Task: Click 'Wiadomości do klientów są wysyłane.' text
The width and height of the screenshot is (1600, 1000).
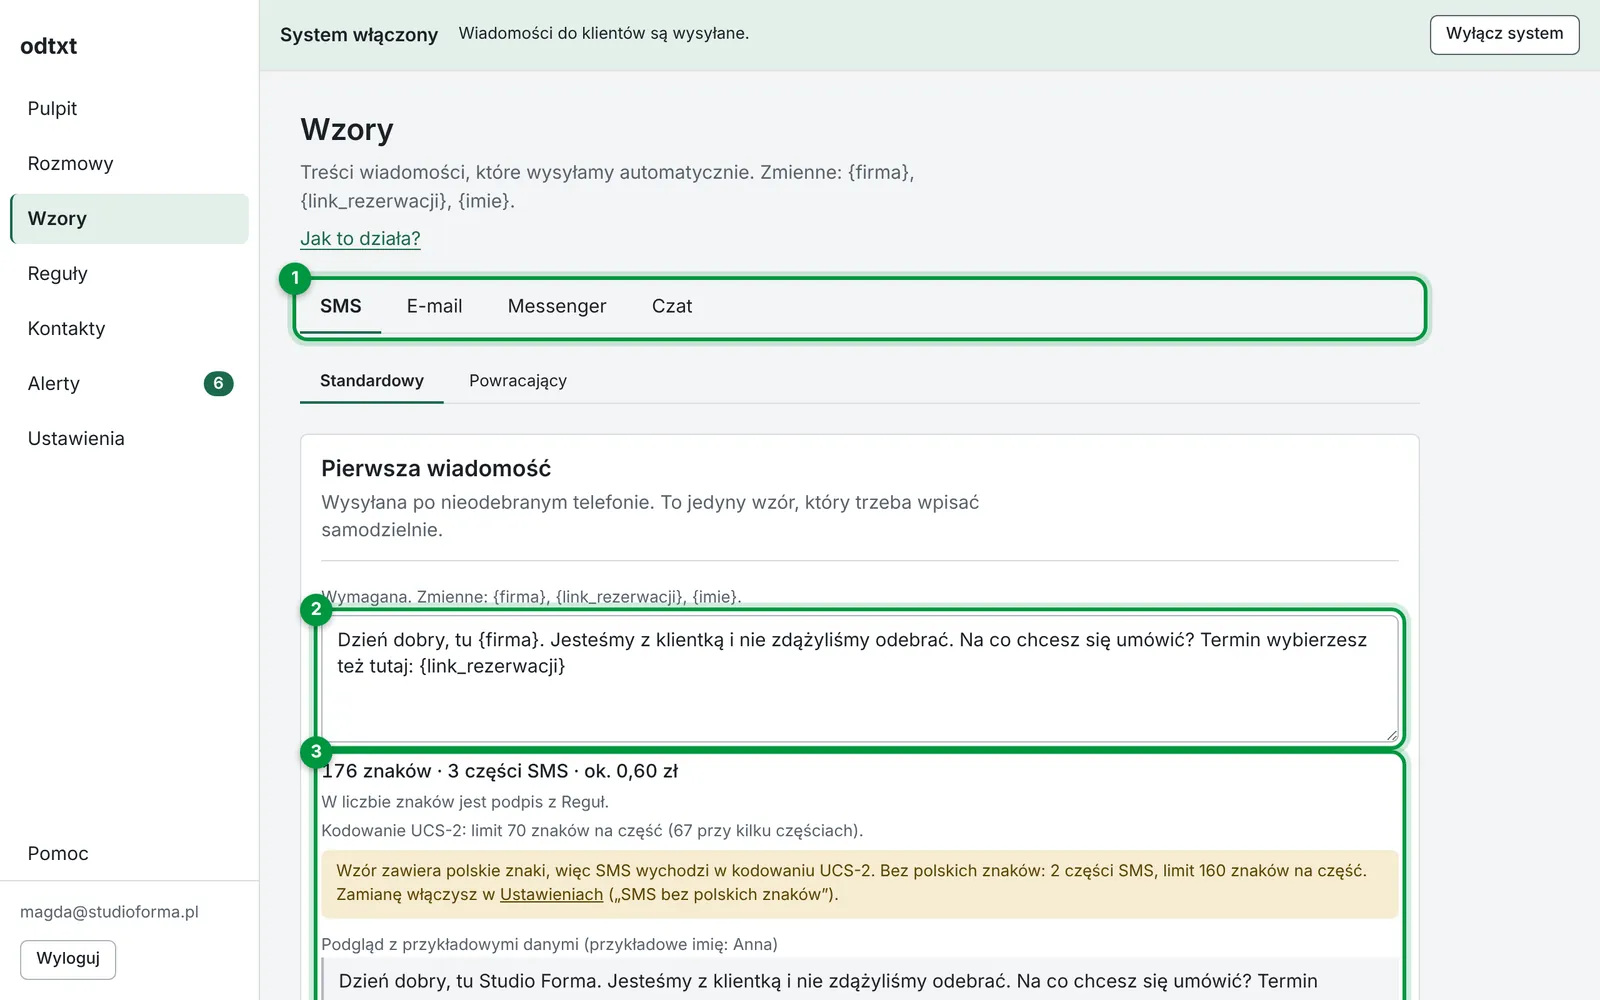Action: point(604,33)
